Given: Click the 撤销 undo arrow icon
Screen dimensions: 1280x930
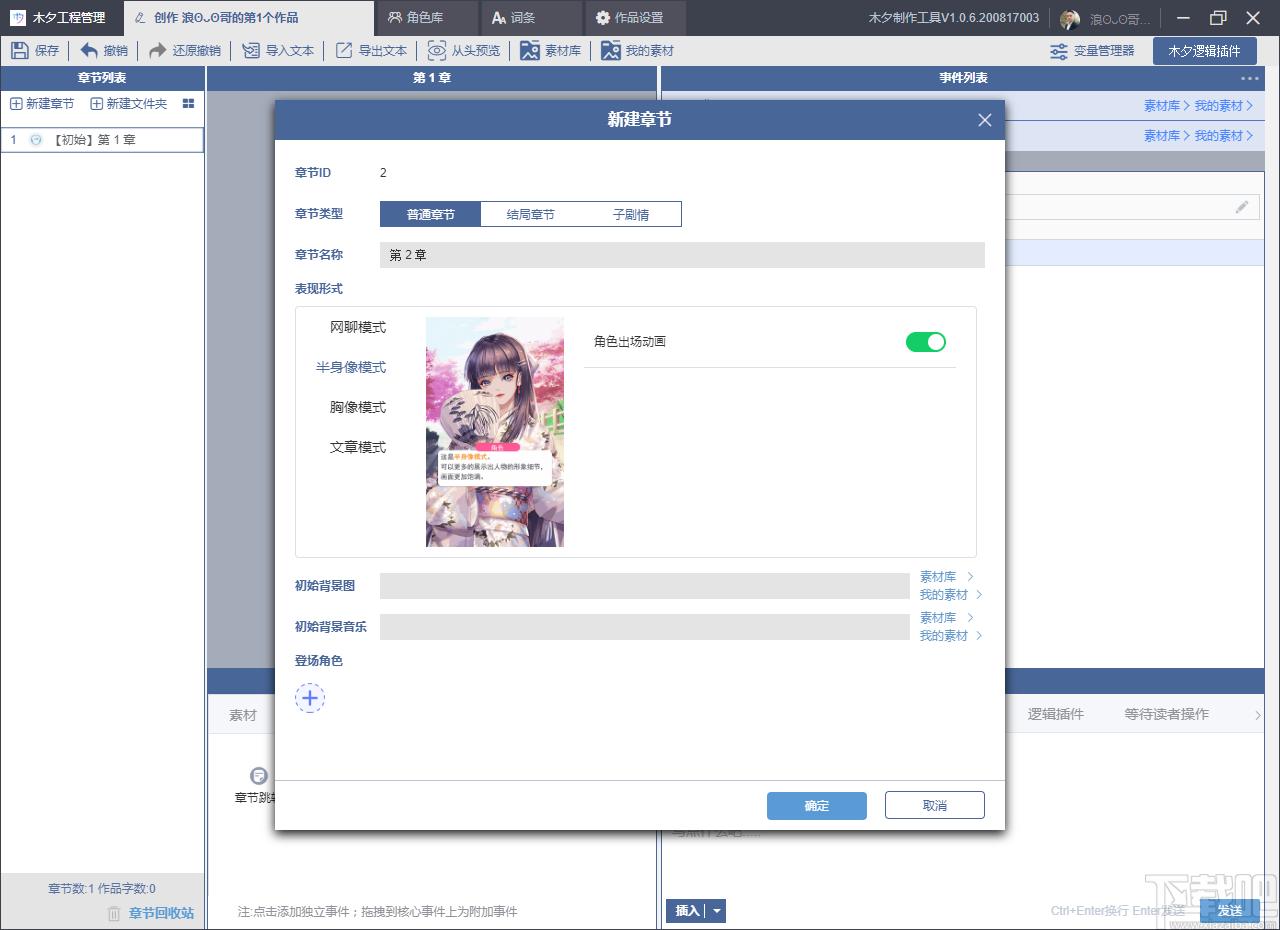Looking at the screenshot, I should [89, 50].
